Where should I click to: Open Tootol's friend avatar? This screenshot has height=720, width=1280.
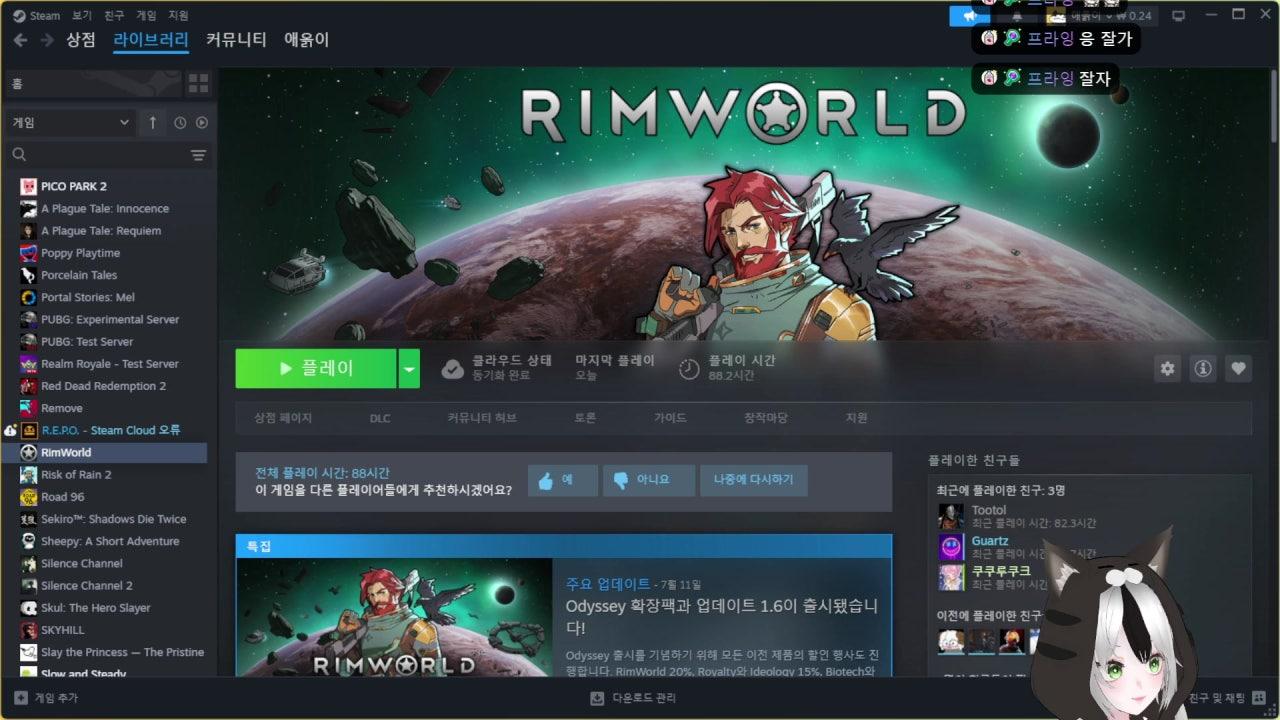(951, 516)
